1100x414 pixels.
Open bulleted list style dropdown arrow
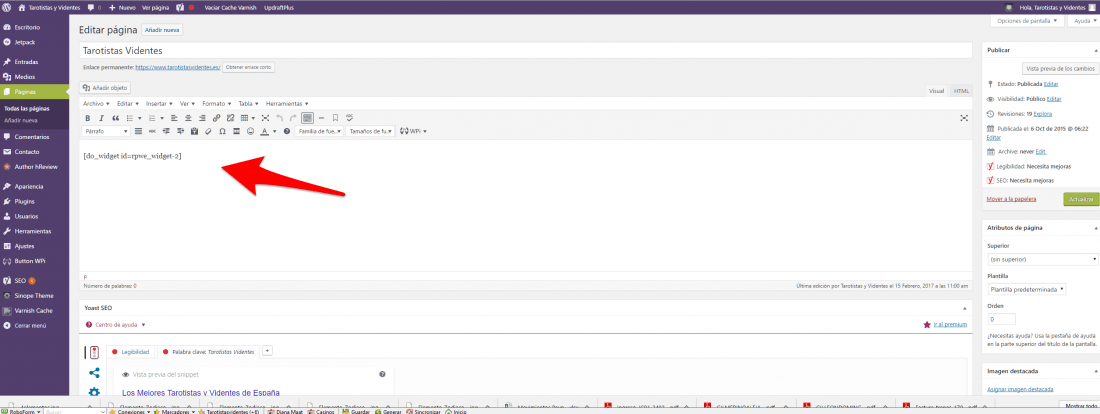(140, 118)
